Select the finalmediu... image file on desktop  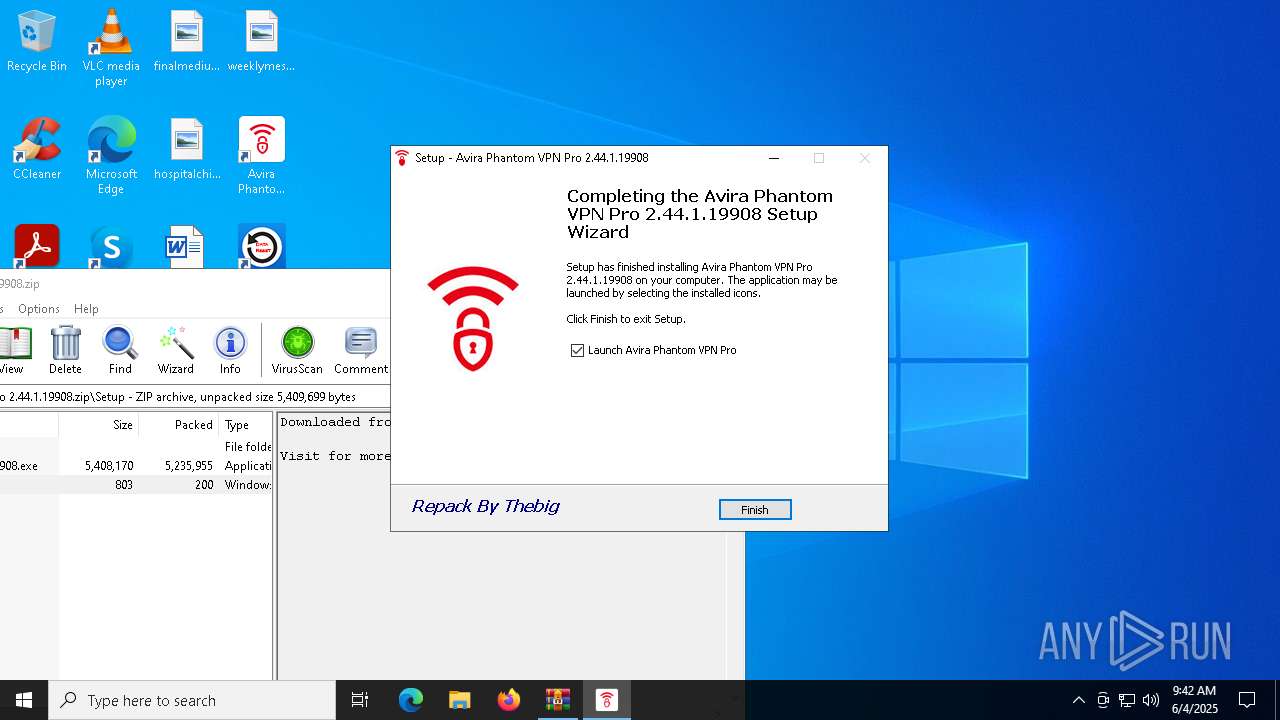click(187, 41)
